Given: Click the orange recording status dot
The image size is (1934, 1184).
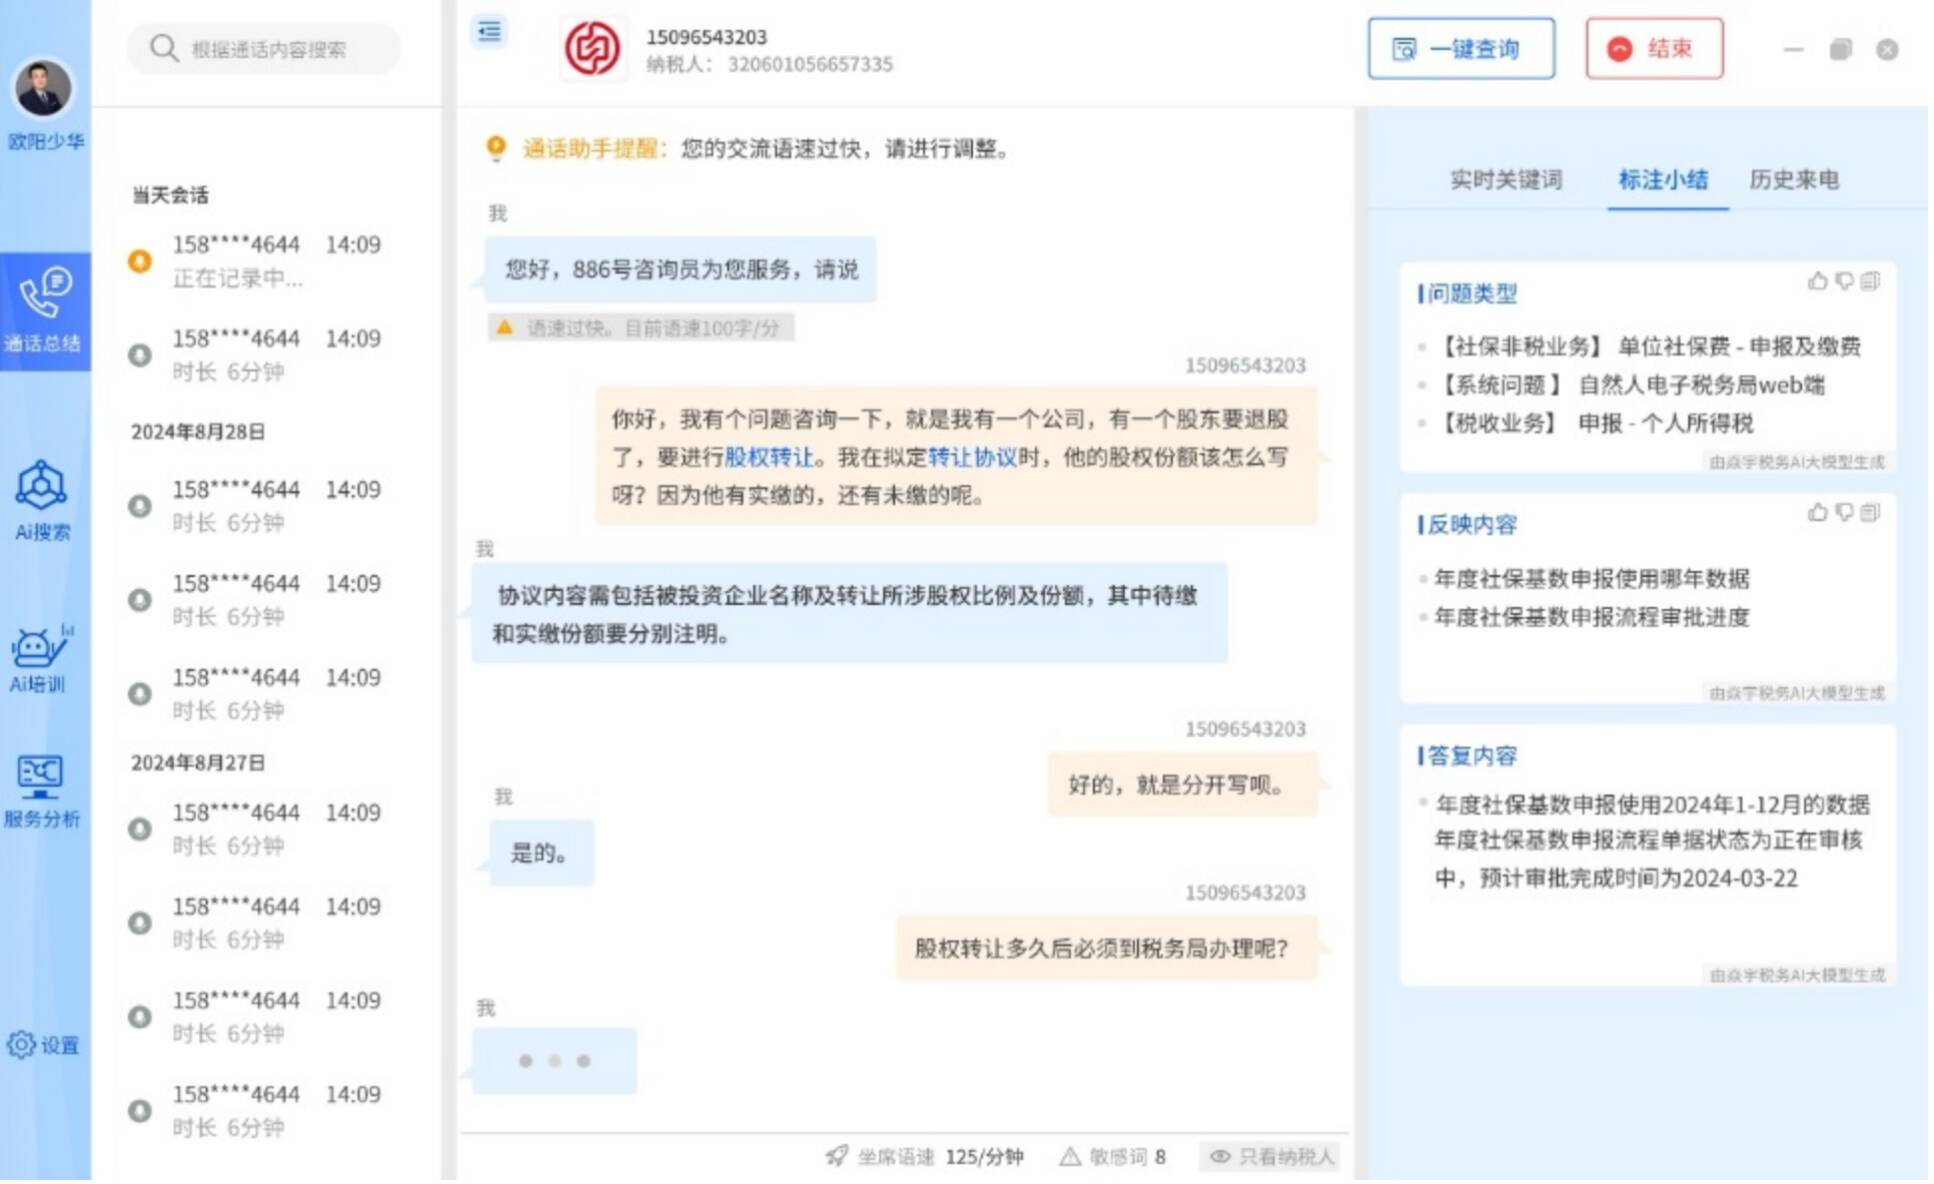Looking at the screenshot, I should point(140,261).
